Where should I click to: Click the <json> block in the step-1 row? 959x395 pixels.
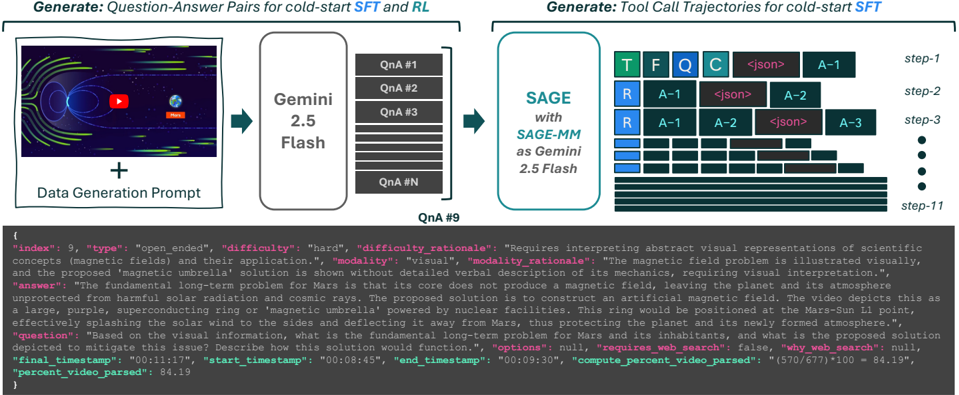coord(766,64)
